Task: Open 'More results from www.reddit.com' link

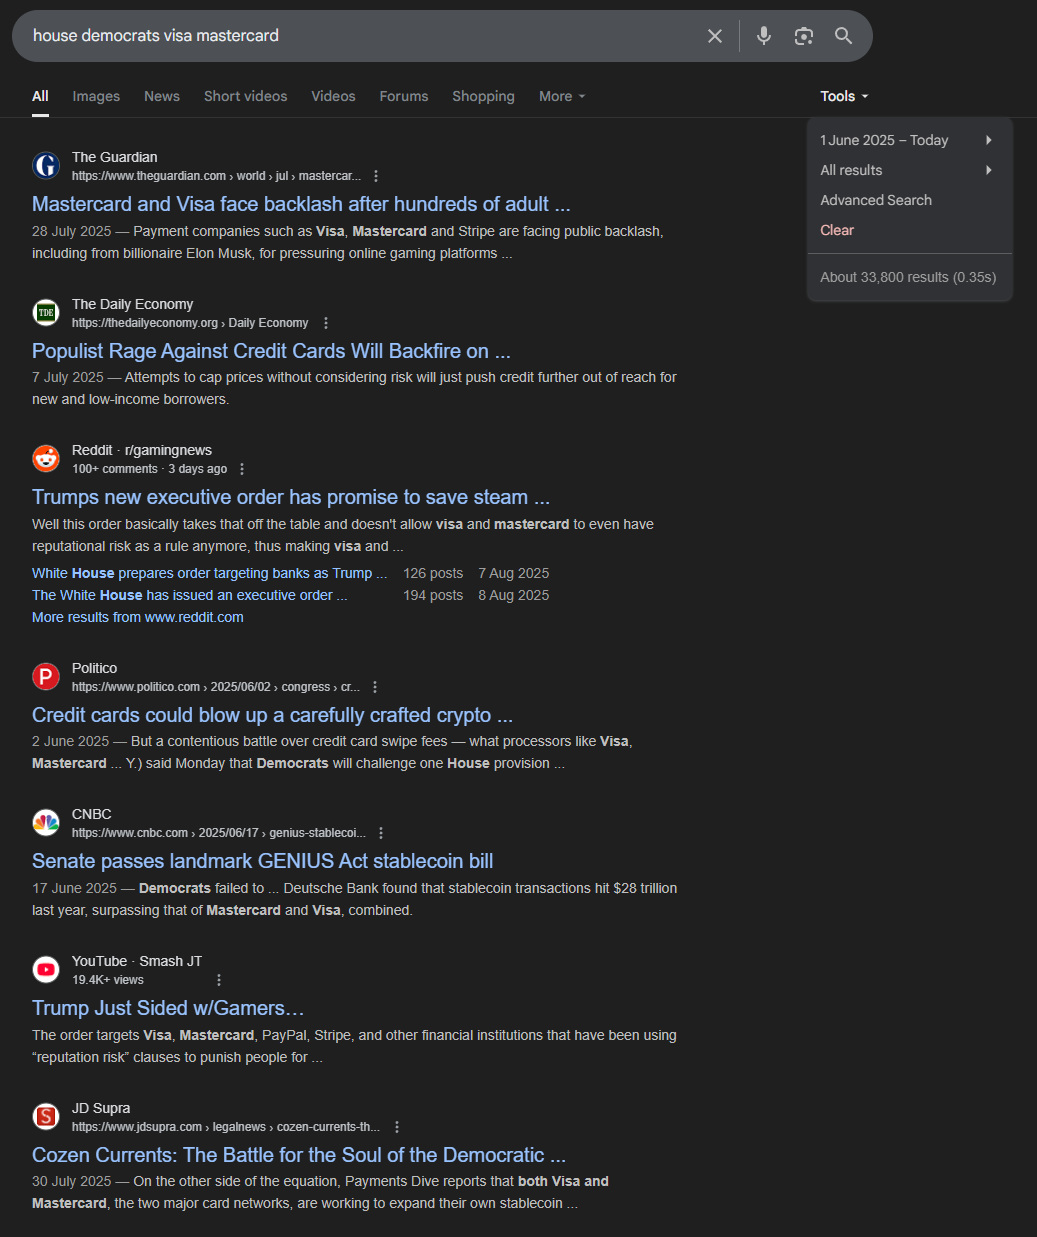Action: pyautogui.click(x=138, y=617)
